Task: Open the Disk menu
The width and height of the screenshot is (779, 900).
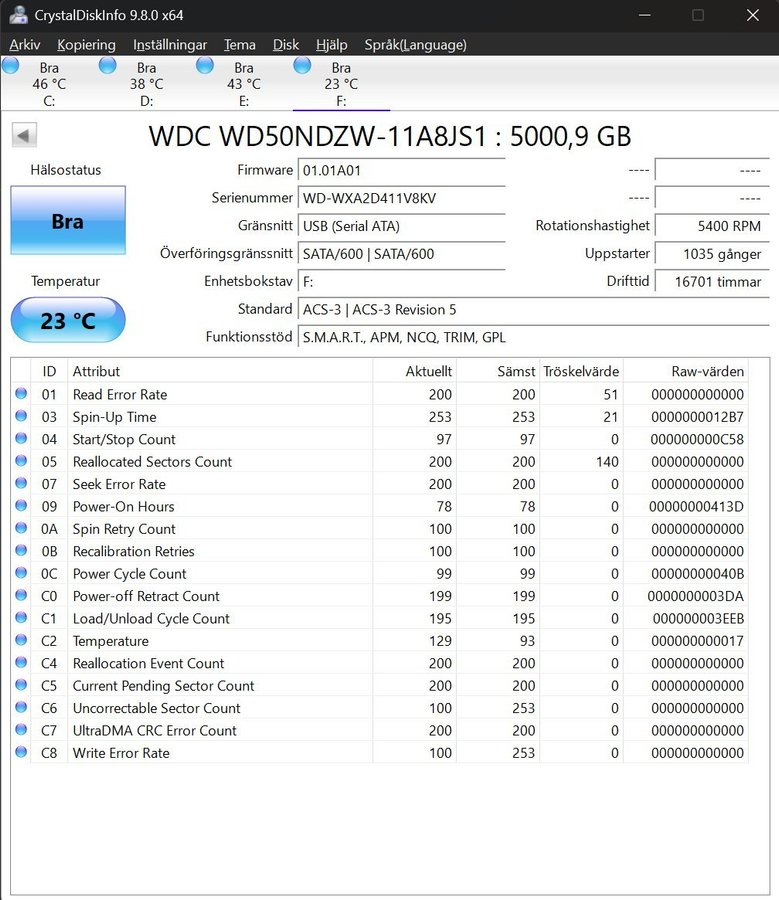Action: tap(286, 45)
